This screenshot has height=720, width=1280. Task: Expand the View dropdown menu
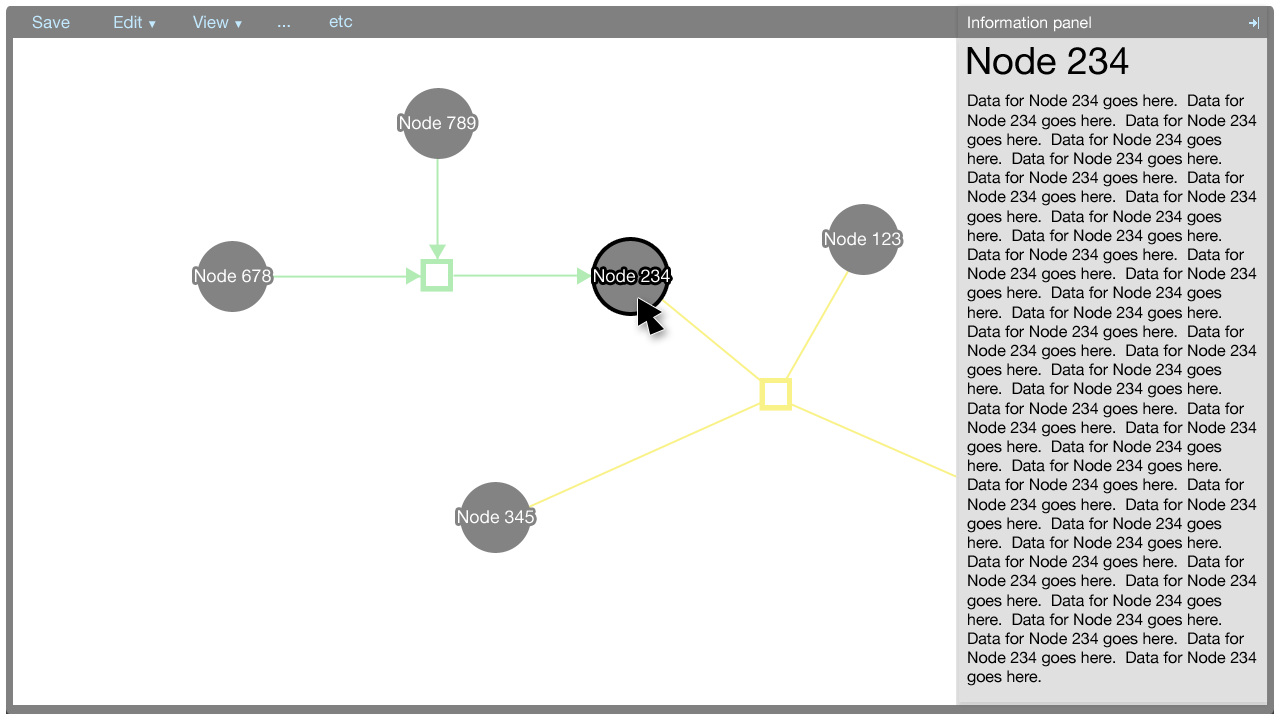[217, 22]
